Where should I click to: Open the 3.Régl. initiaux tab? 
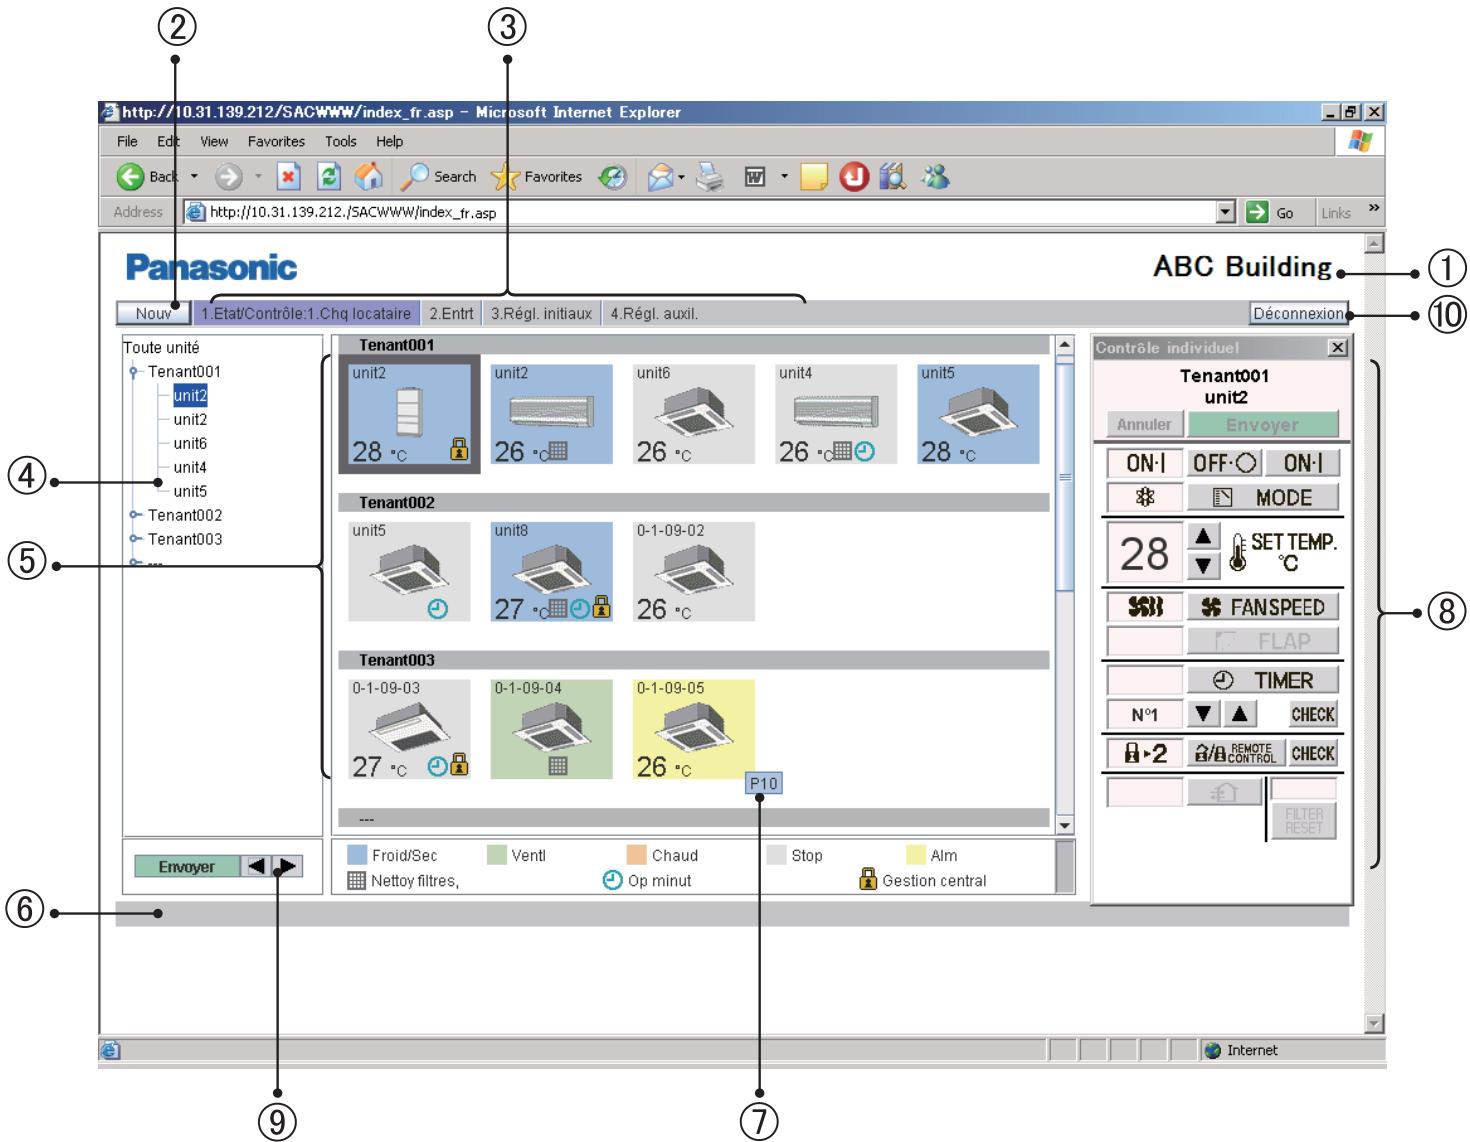pyautogui.click(x=542, y=313)
